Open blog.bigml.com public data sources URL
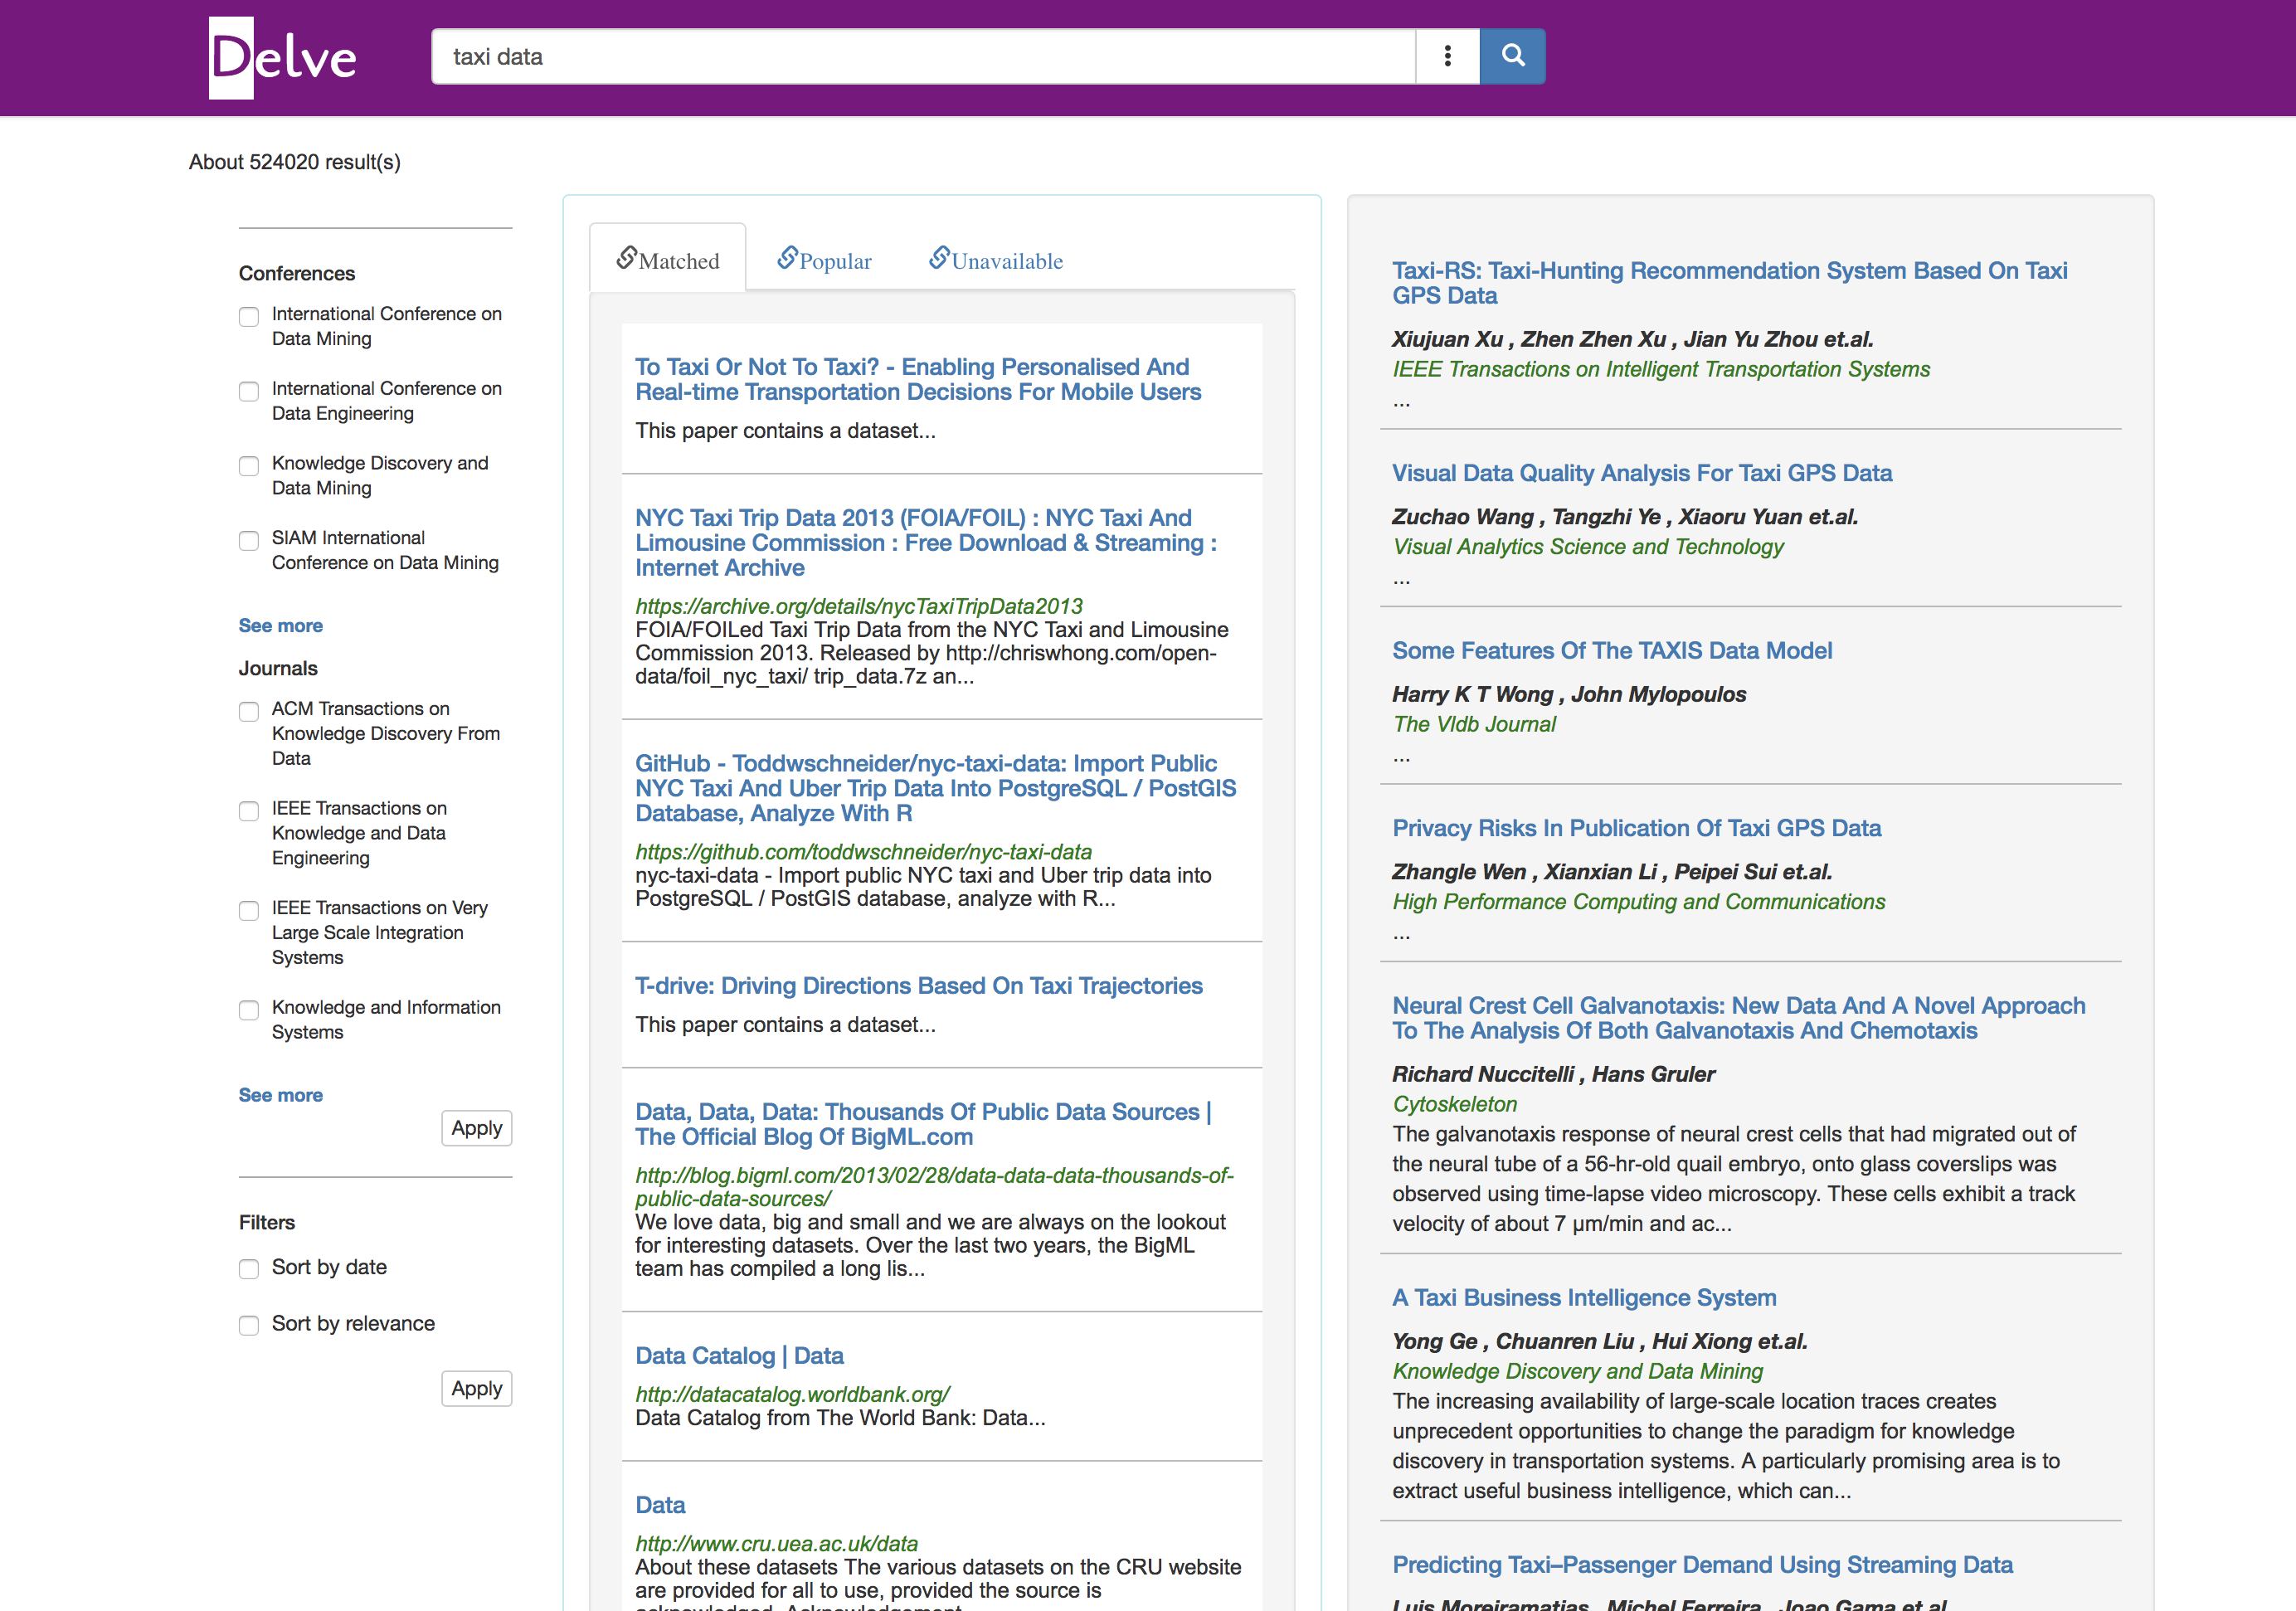 pos(935,1187)
